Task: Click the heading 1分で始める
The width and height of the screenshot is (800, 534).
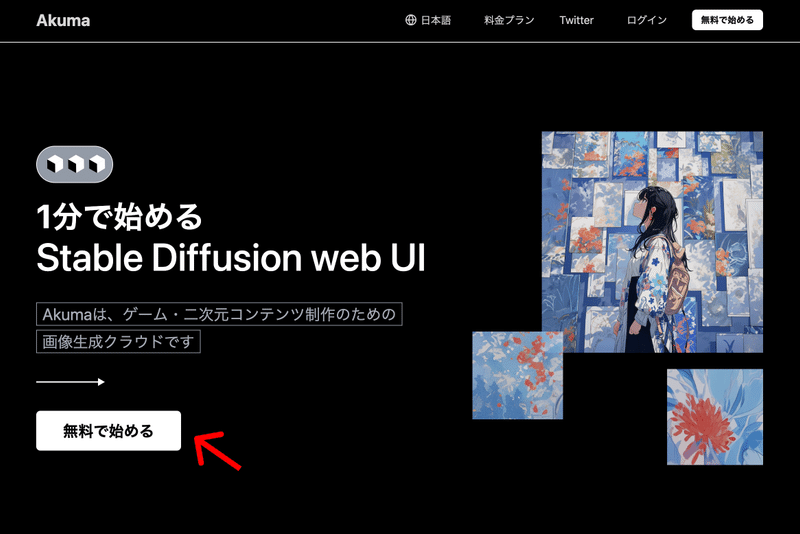Action: click(120, 216)
